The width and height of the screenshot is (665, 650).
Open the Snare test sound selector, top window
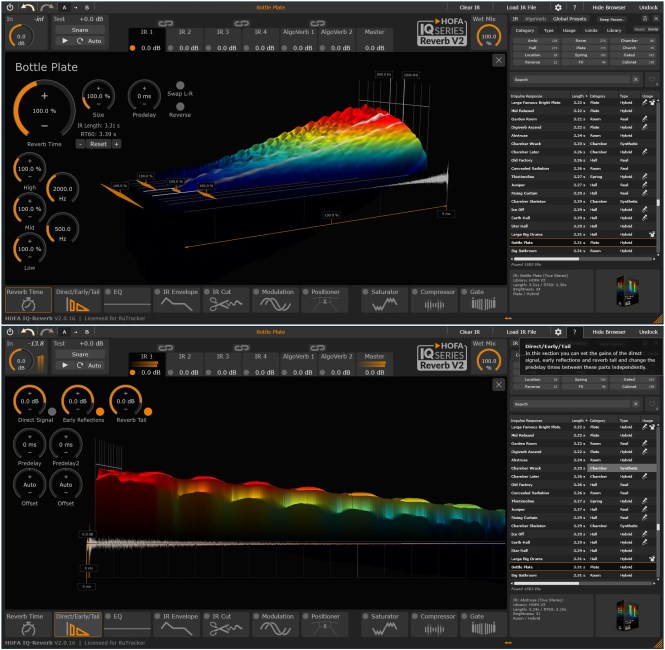(x=80, y=30)
